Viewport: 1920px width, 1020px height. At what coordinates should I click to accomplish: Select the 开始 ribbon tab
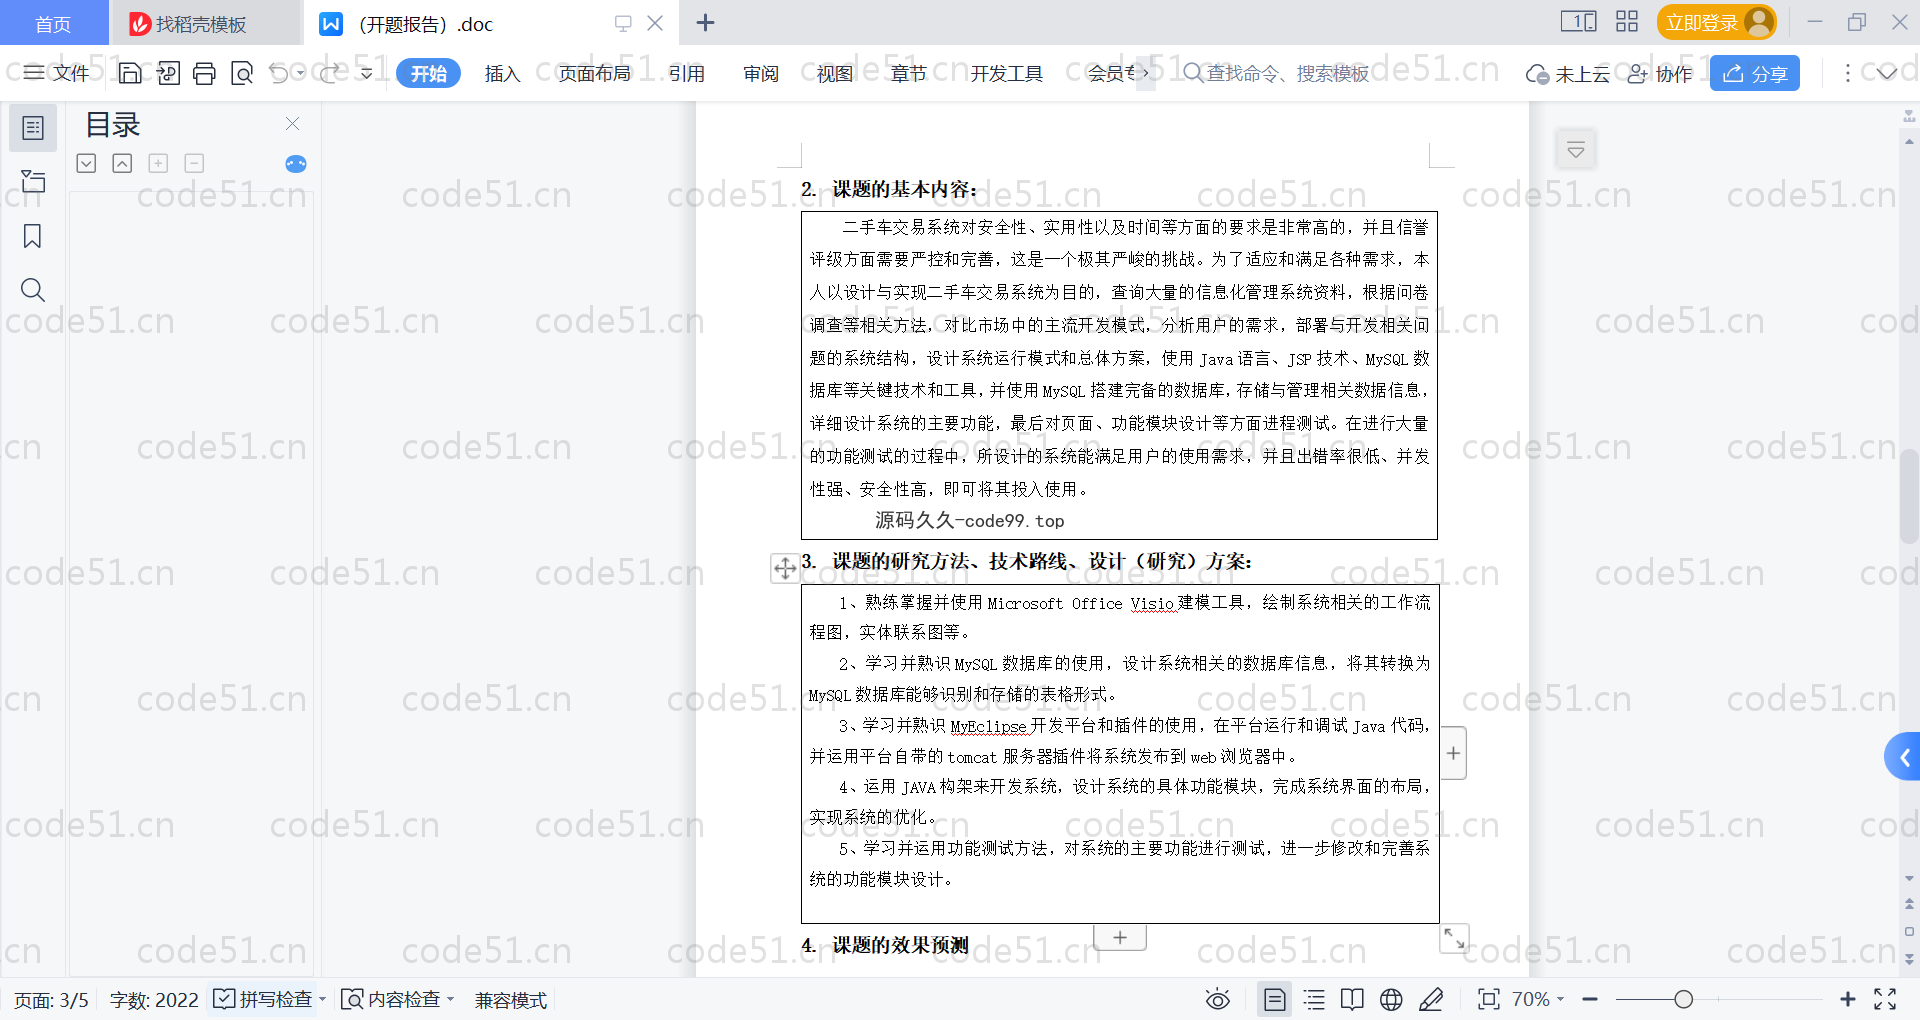coord(428,73)
